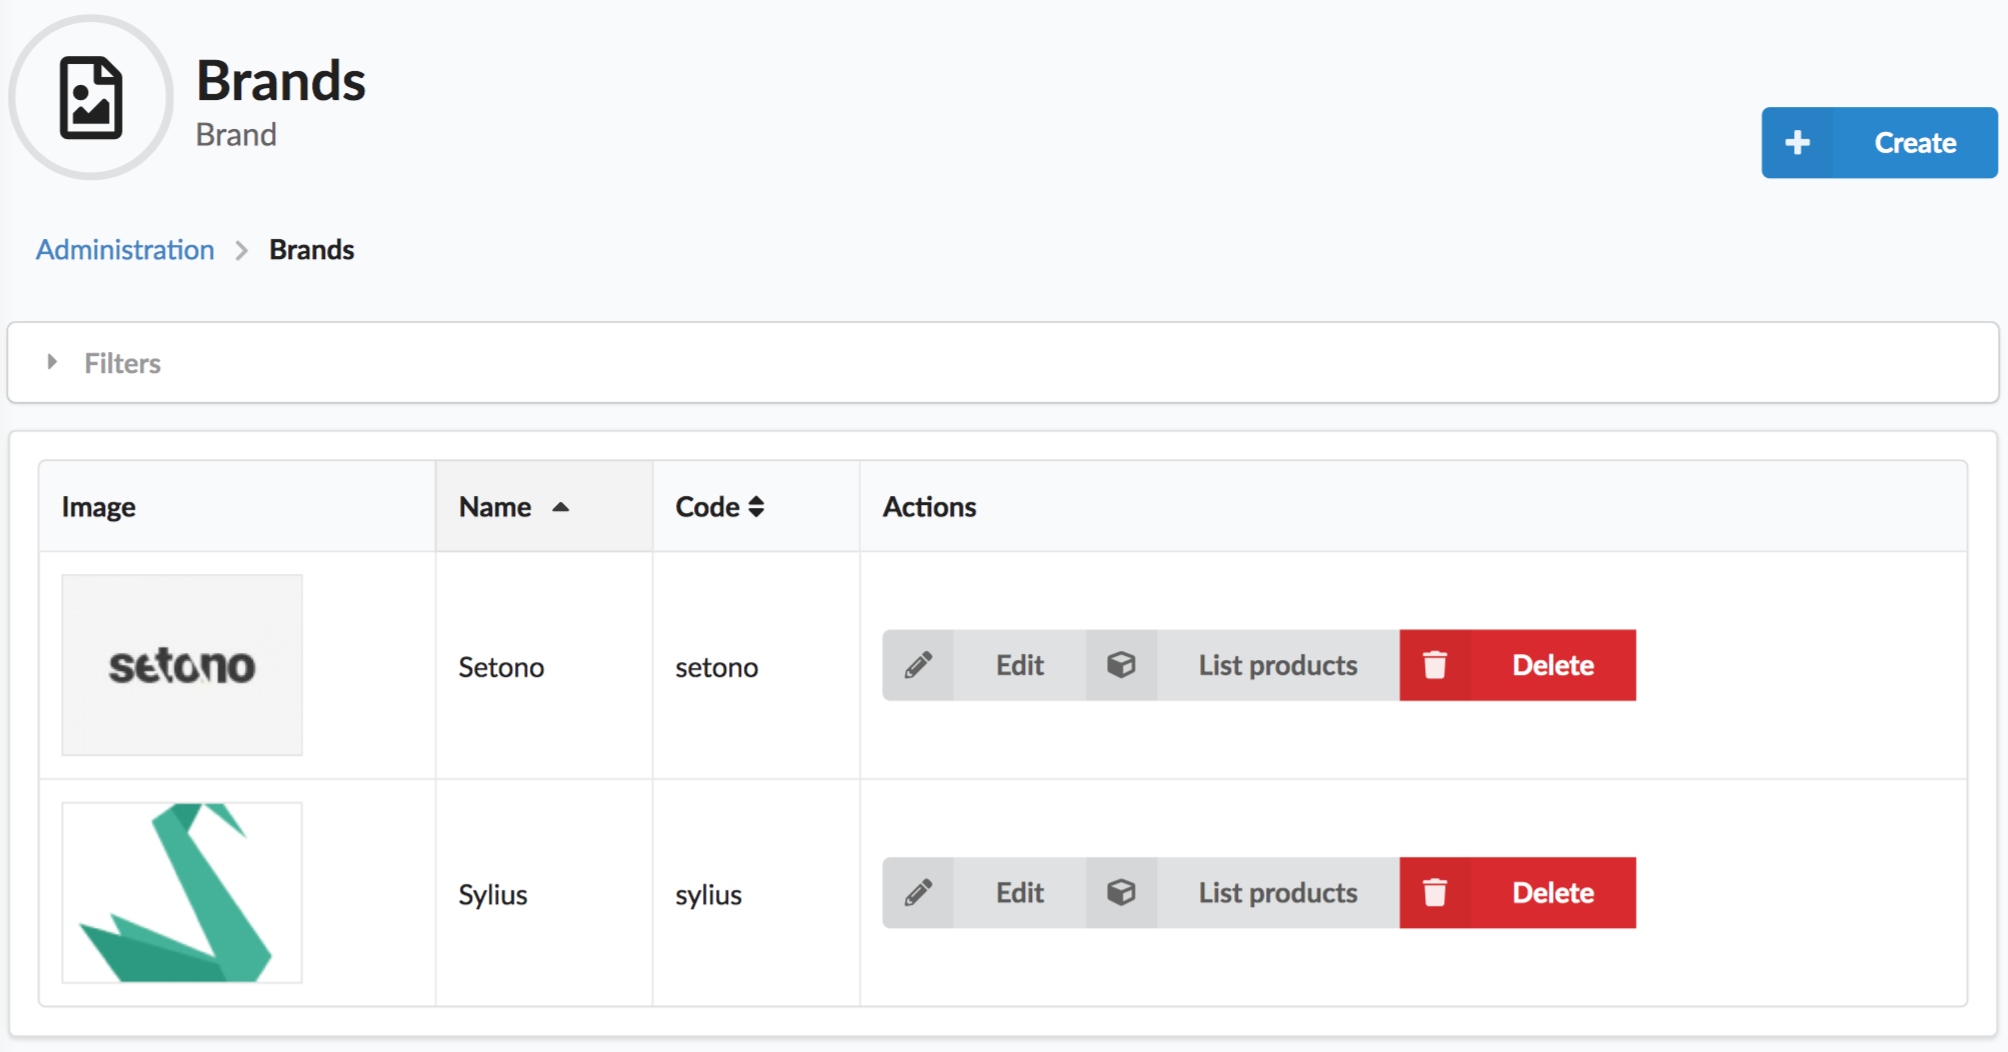List products for Sylius brand
Image resolution: width=2008 pixels, height=1052 pixels.
point(1277,893)
